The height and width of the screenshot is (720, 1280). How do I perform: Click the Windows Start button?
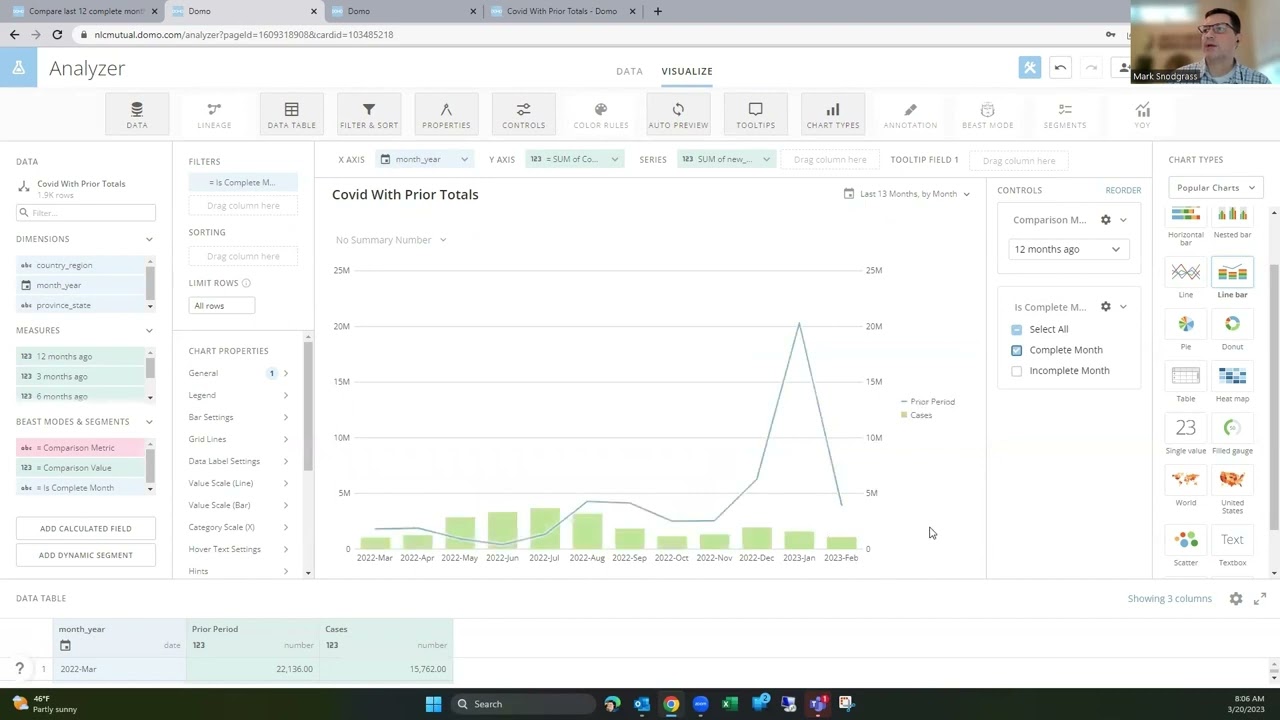click(433, 704)
